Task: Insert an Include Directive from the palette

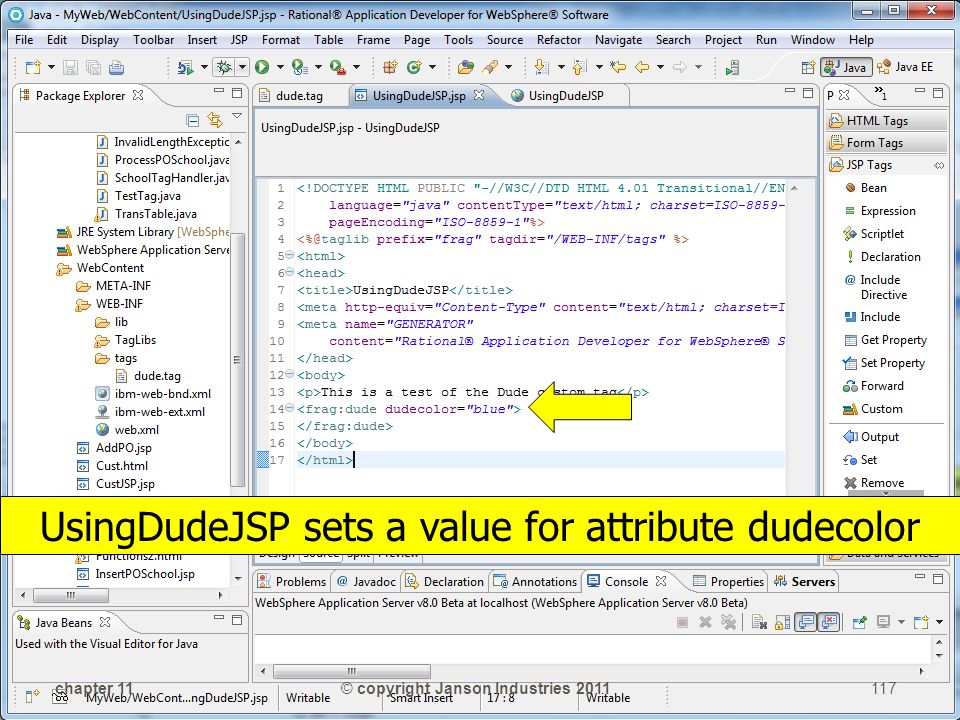Action: point(876,287)
